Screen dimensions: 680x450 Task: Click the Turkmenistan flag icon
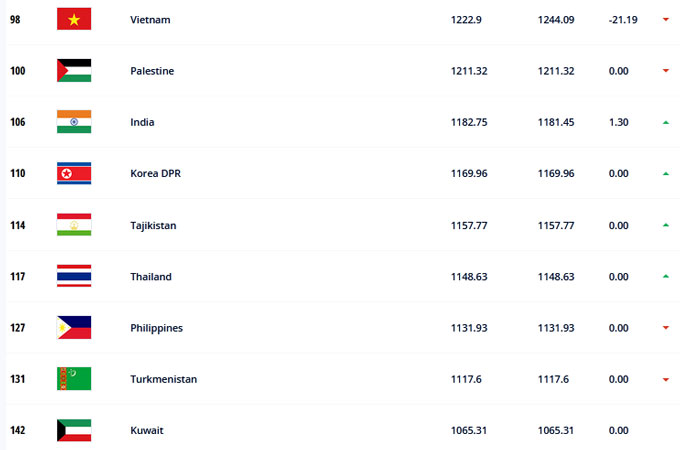(74, 378)
